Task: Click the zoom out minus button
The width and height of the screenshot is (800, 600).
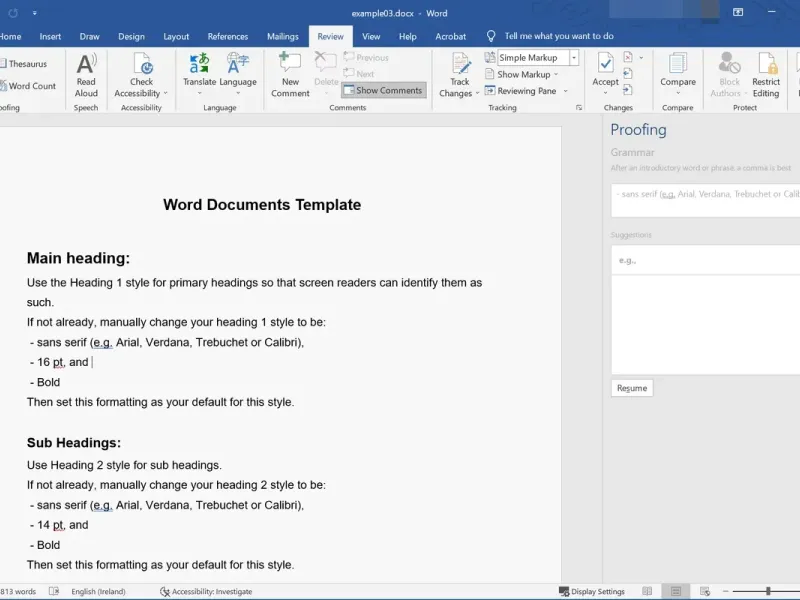Action: coord(725,591)
